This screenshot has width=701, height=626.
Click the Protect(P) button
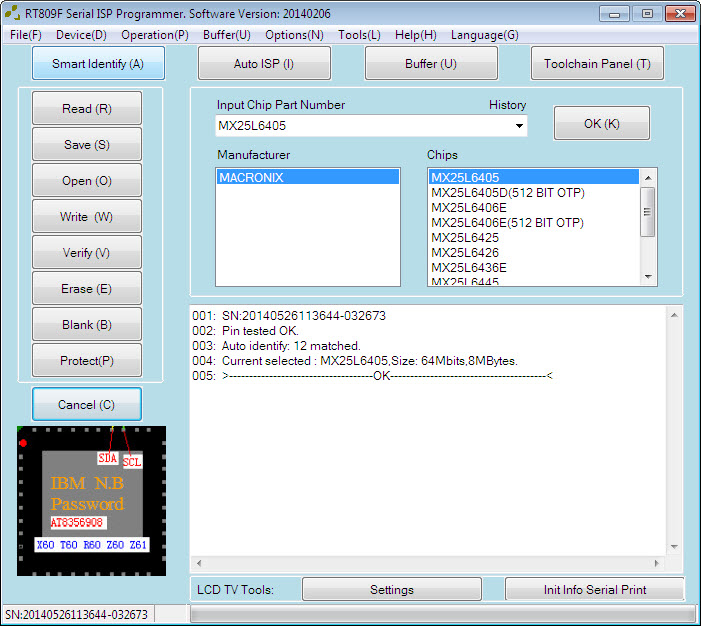87,360
